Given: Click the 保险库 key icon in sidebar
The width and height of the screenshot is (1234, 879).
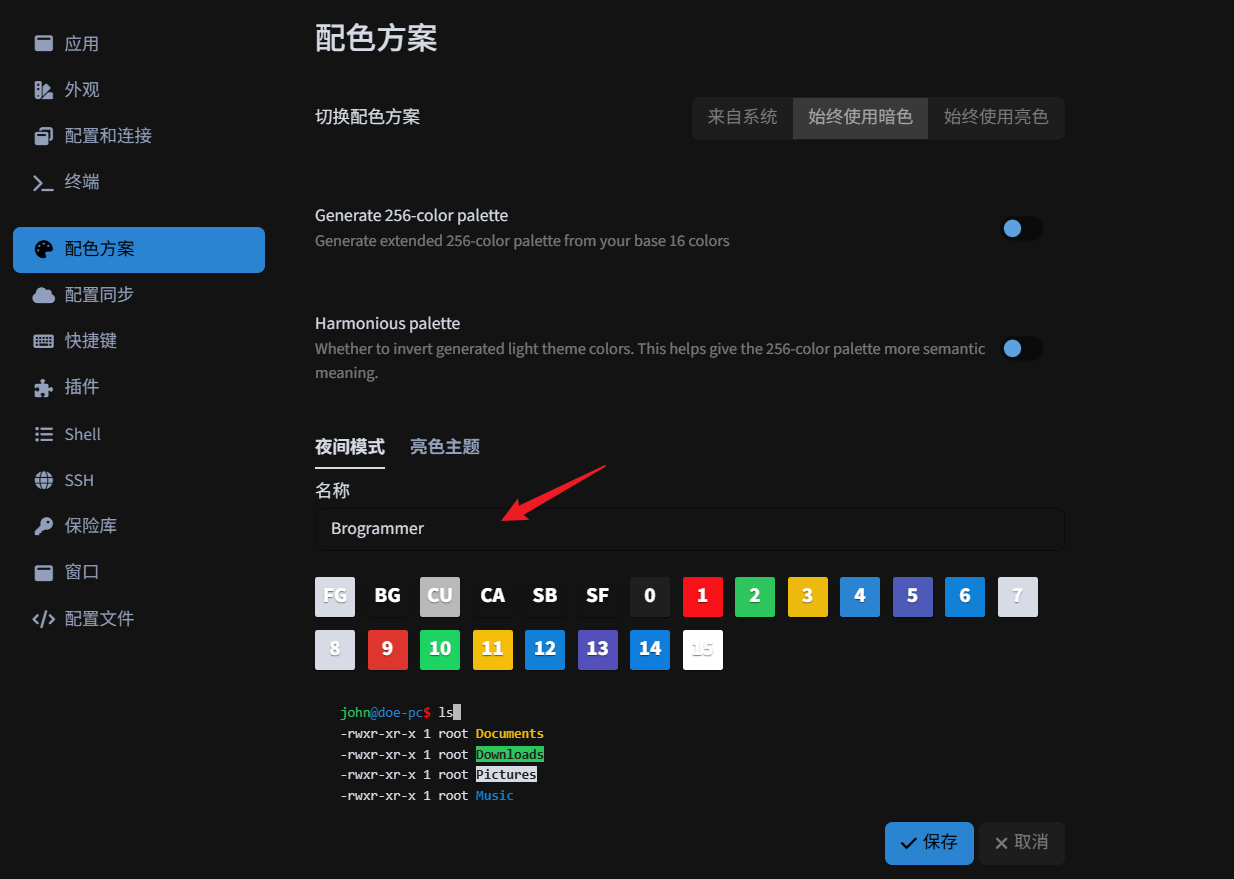Looking at the screenshot, I should 43,526.
